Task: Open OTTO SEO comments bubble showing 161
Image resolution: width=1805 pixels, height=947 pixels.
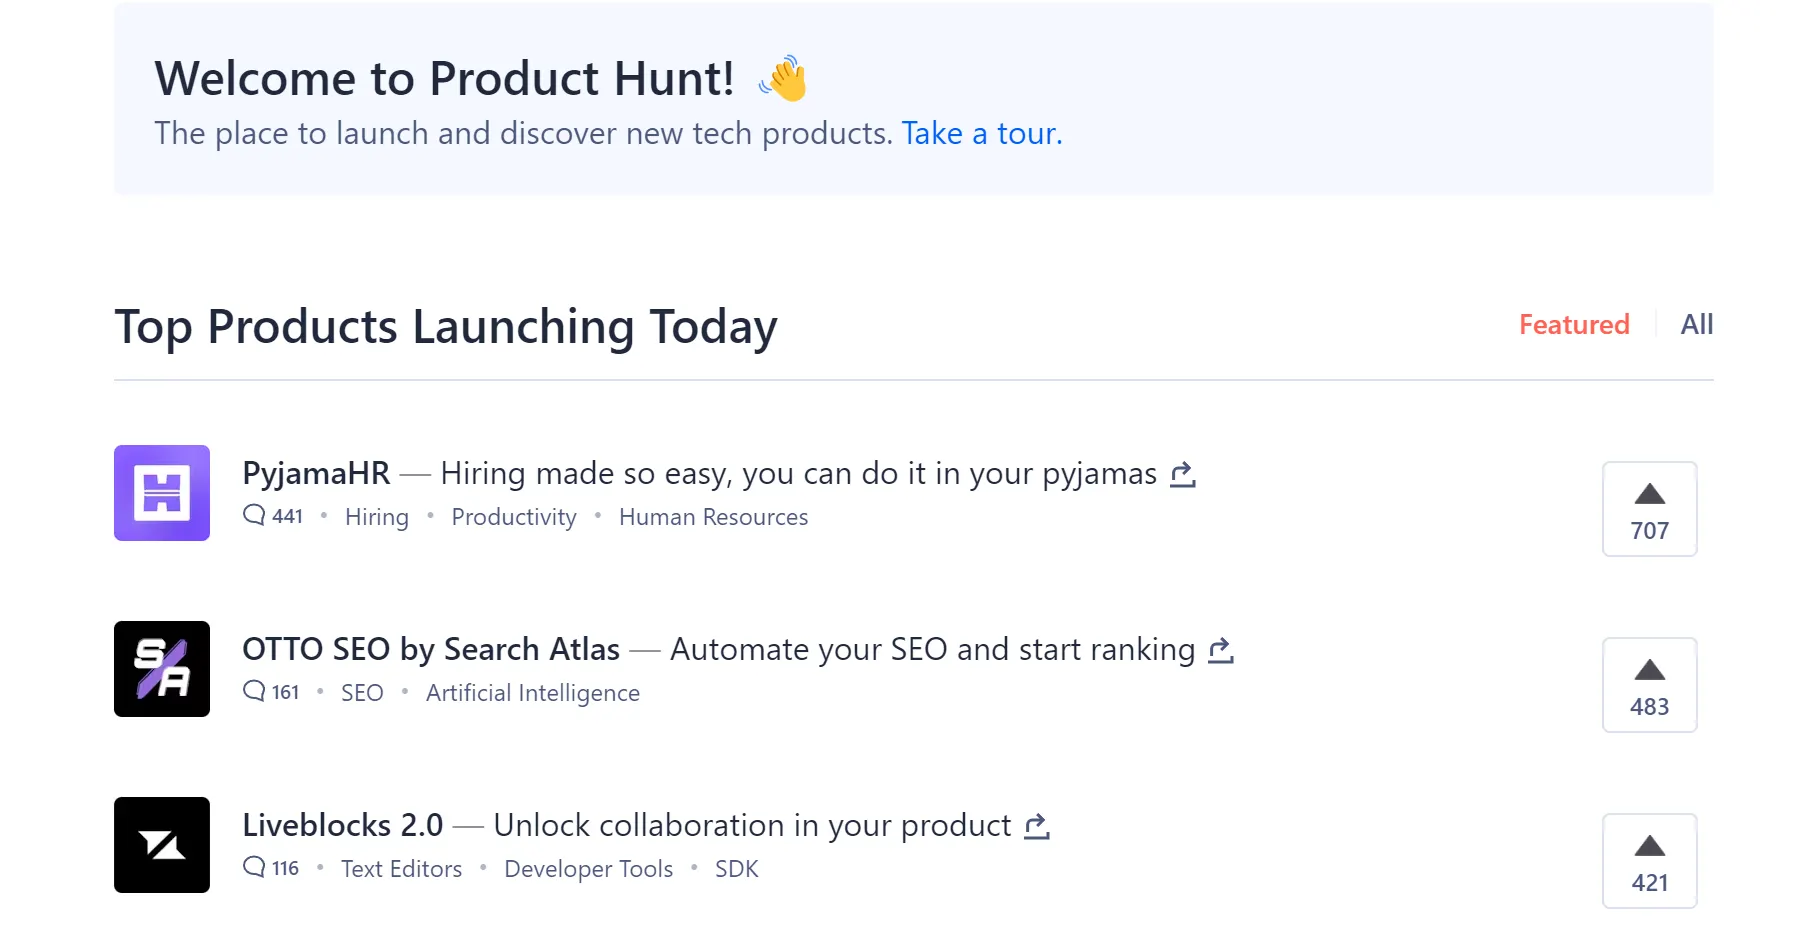Action: click(271, 692)
